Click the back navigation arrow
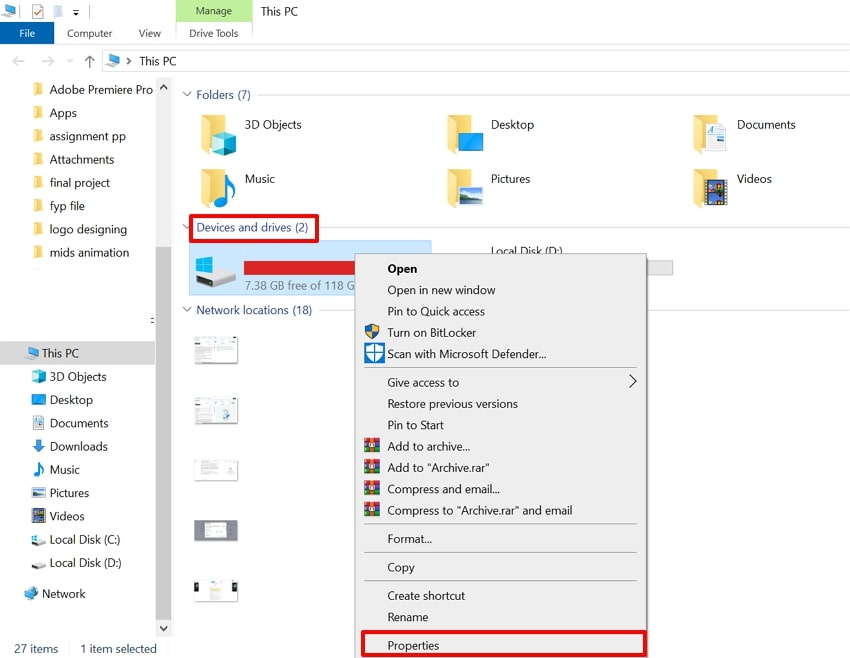 tap(18, 61)
